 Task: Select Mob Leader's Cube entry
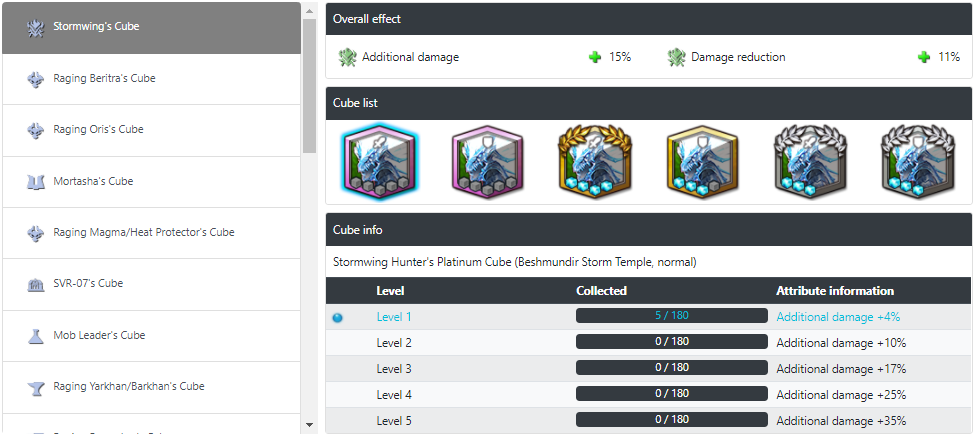coord(151,336)
